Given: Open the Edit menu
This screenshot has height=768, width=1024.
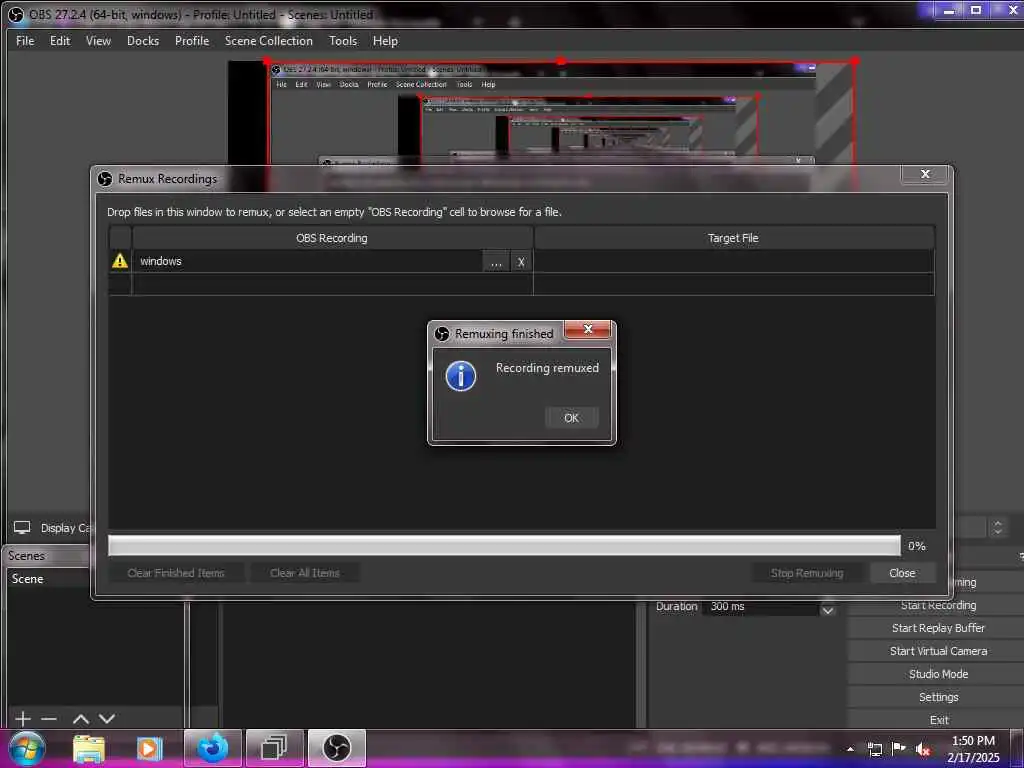Looking at the screenshot, I should pyautogui.click(x=59, y=40).
